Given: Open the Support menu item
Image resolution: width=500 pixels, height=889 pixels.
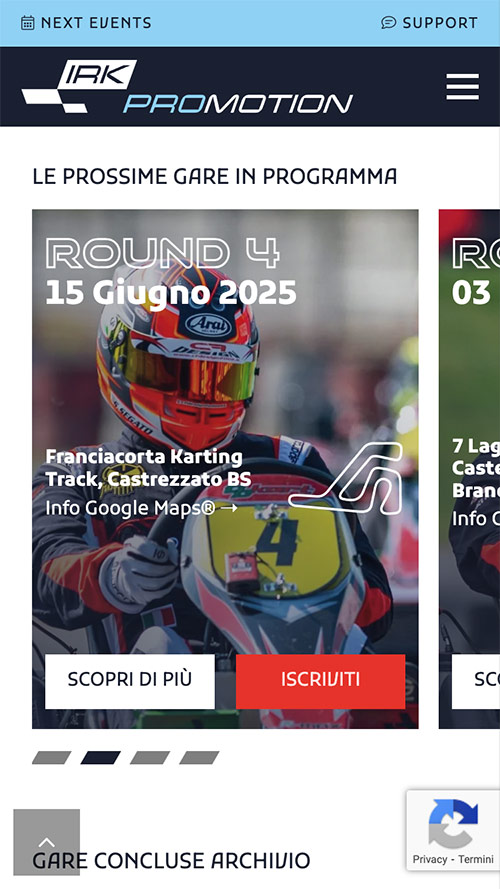Looking at the screenshot, I should [430, 23].
